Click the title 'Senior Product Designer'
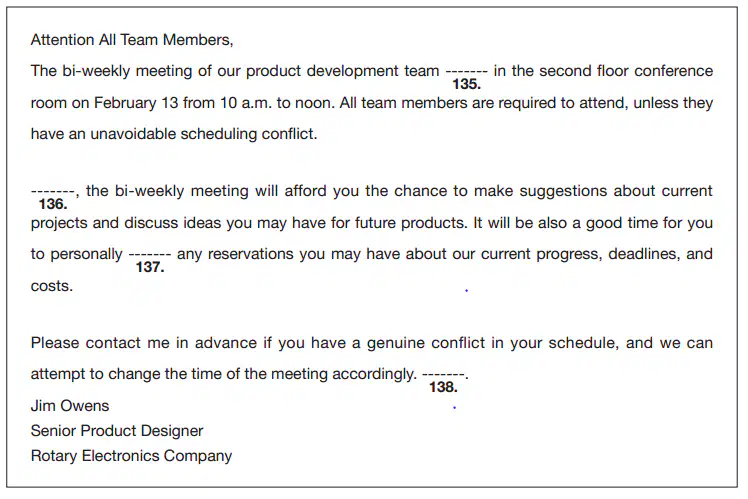 [x=117, y=431]
